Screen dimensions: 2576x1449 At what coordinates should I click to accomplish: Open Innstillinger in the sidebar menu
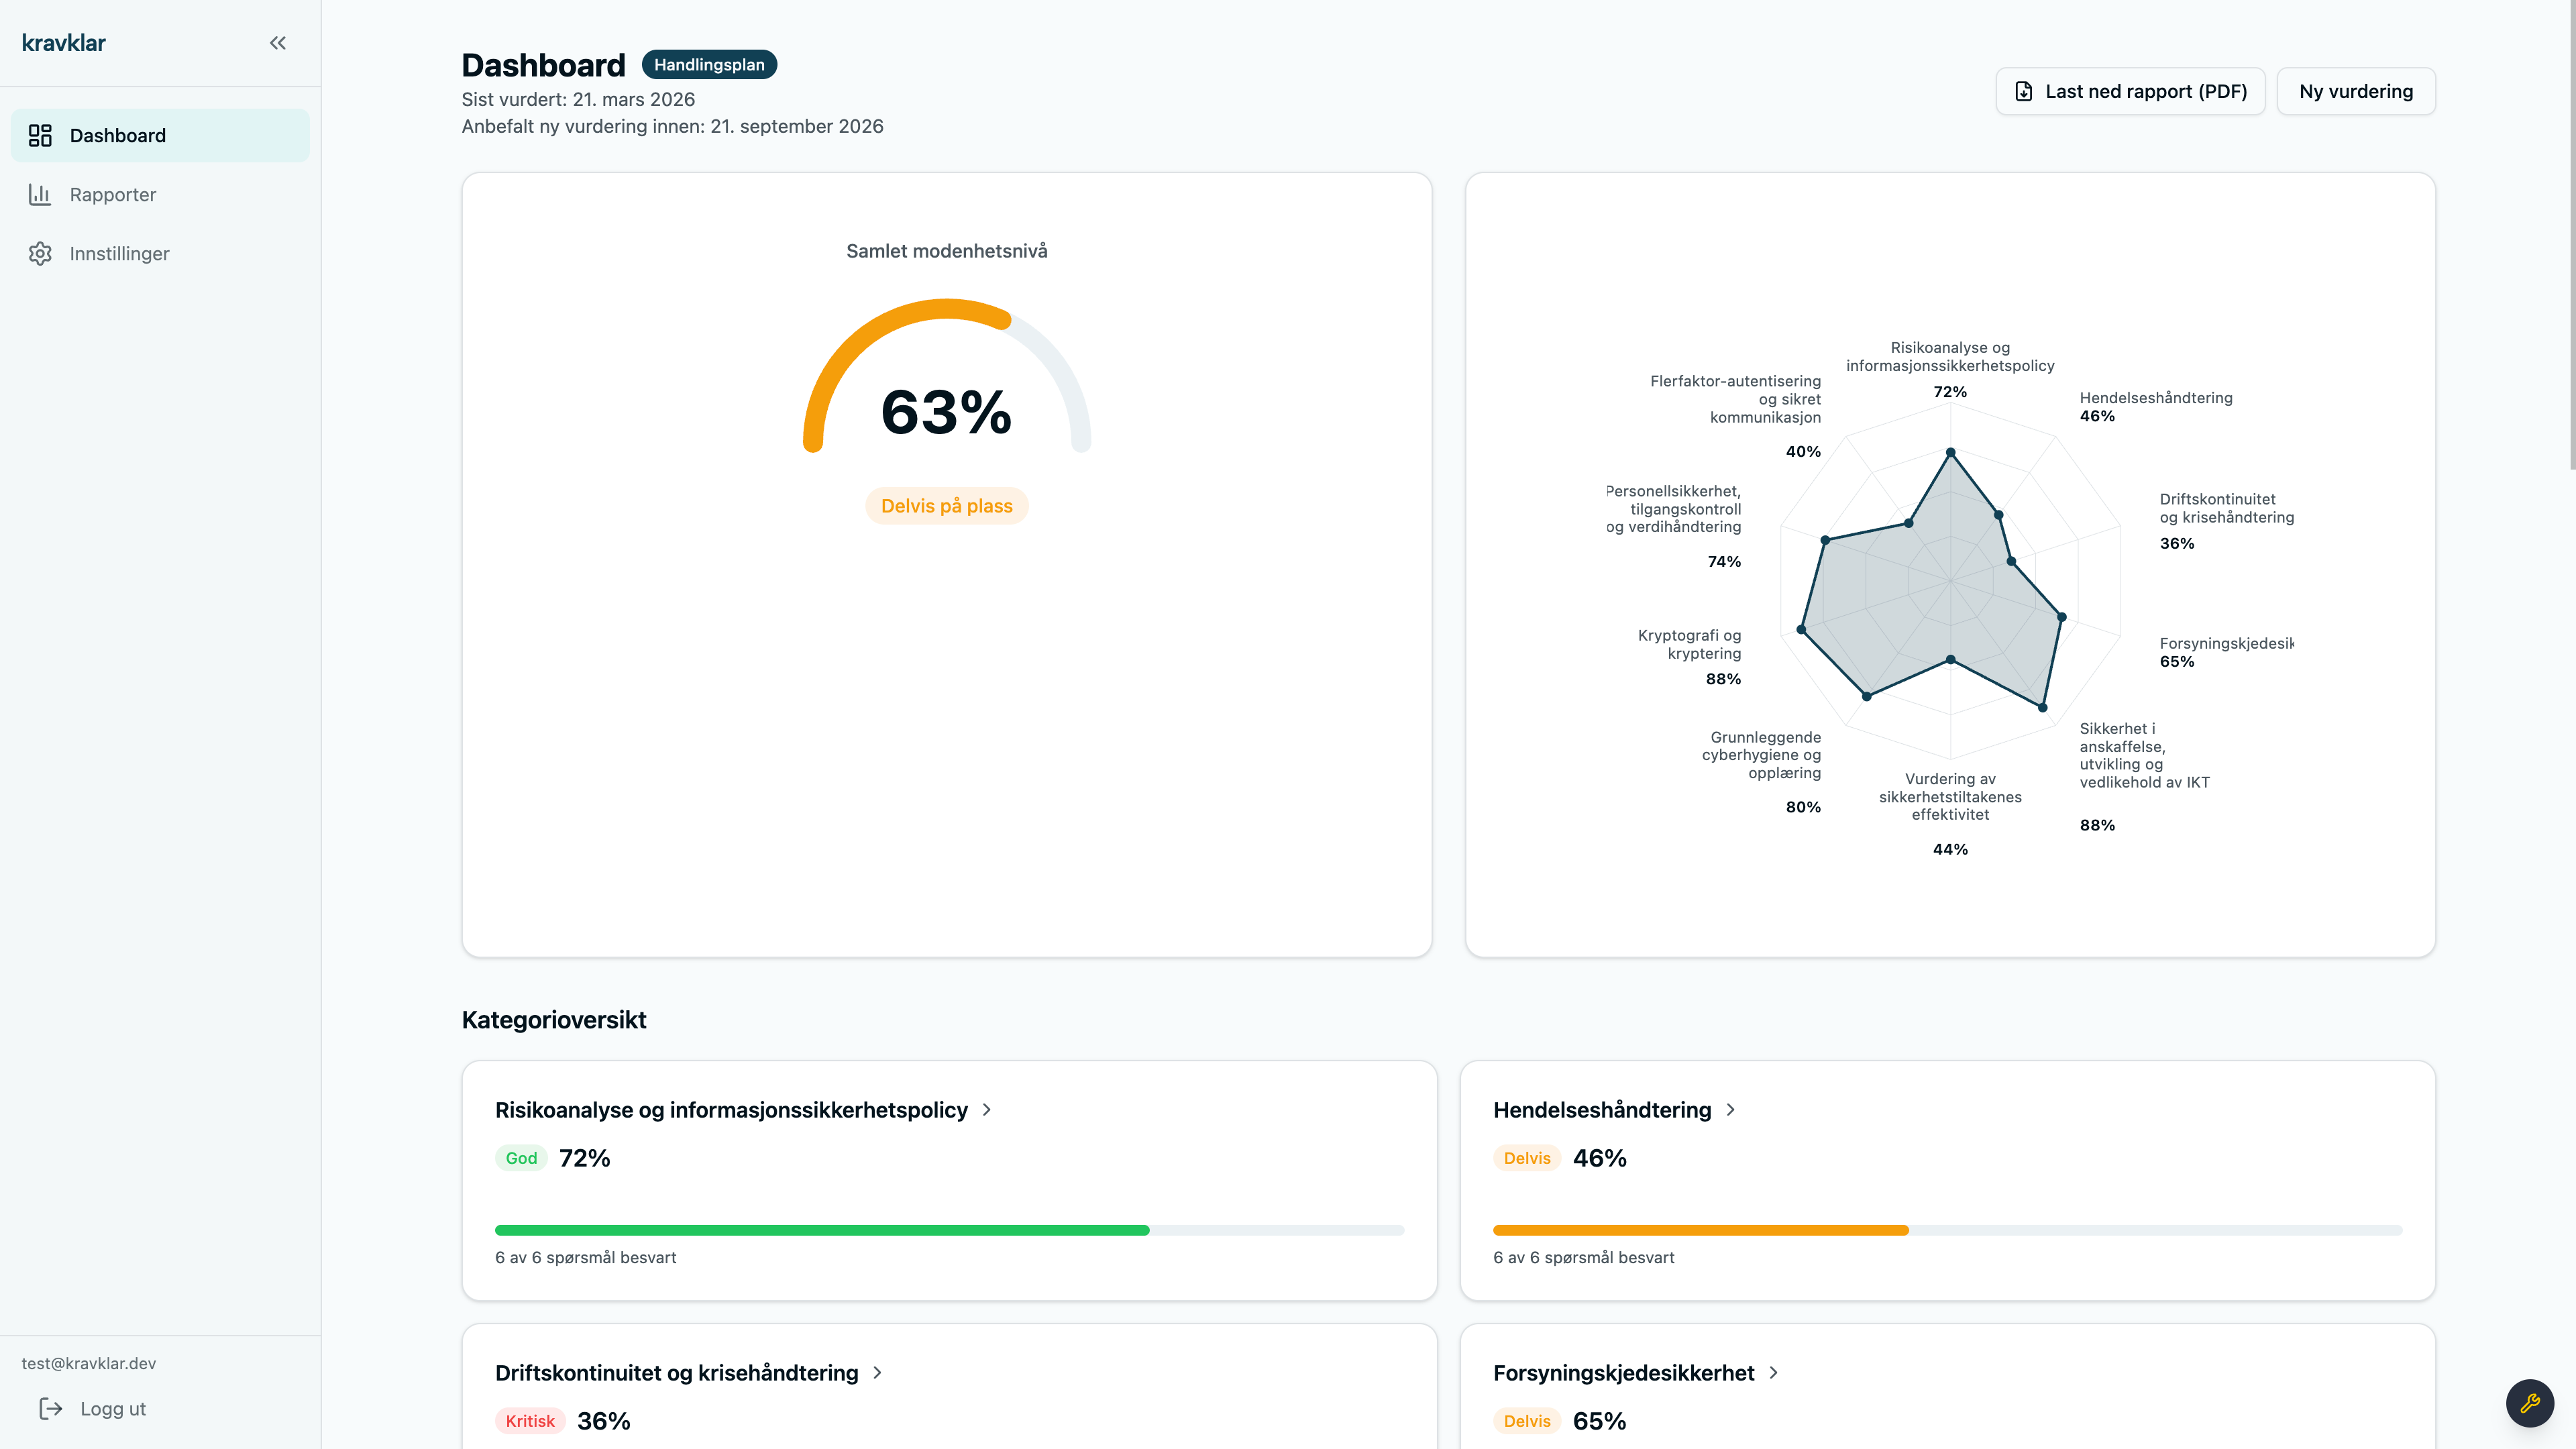click(119, 253)
